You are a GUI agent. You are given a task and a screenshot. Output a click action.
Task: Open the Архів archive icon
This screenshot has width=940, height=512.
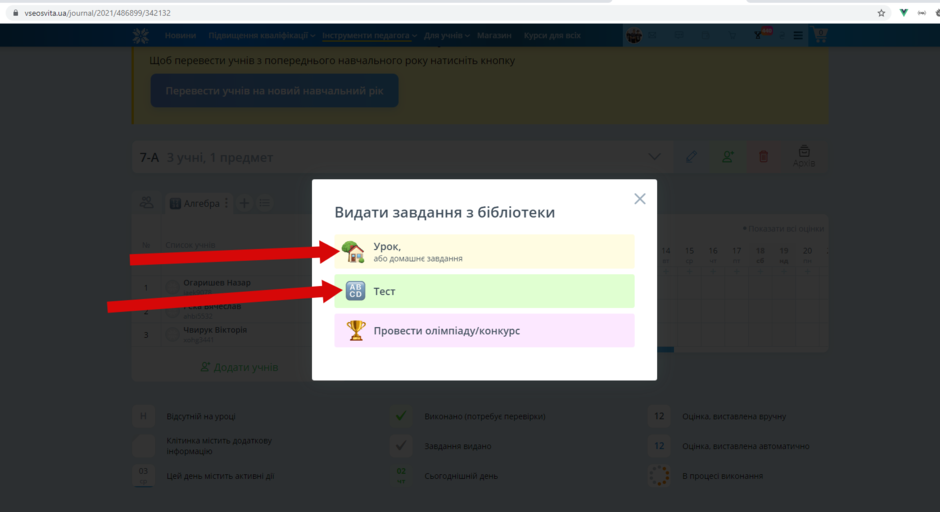tap(804, 156)
